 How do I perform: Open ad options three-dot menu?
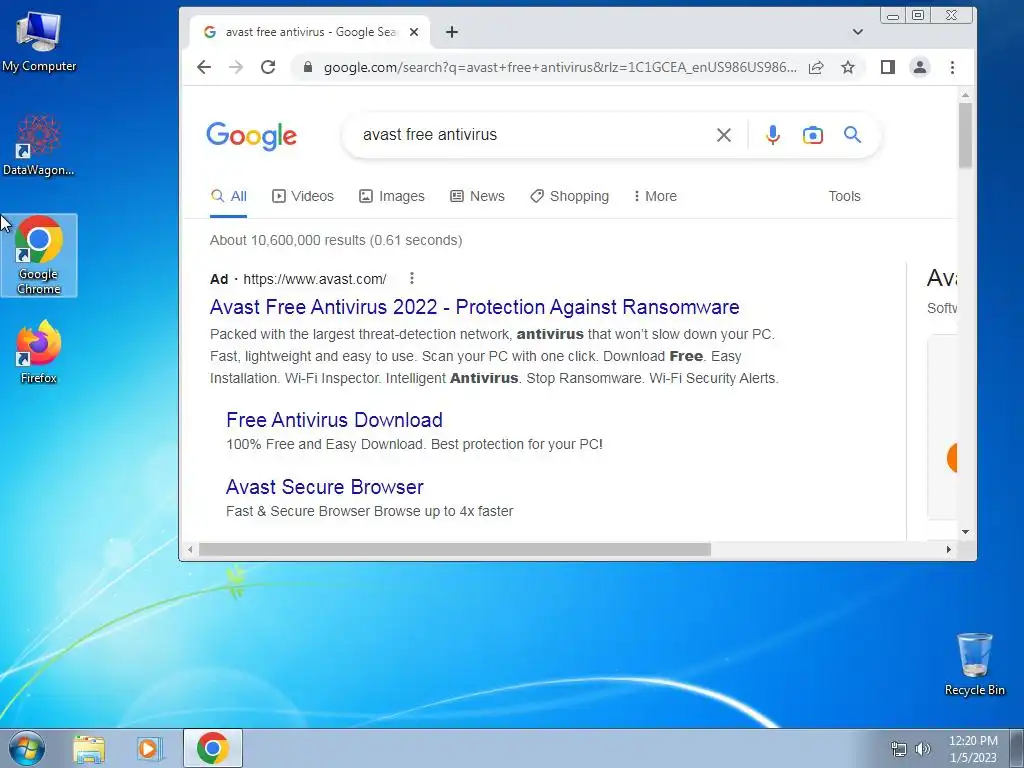click(x=411, y=278)
